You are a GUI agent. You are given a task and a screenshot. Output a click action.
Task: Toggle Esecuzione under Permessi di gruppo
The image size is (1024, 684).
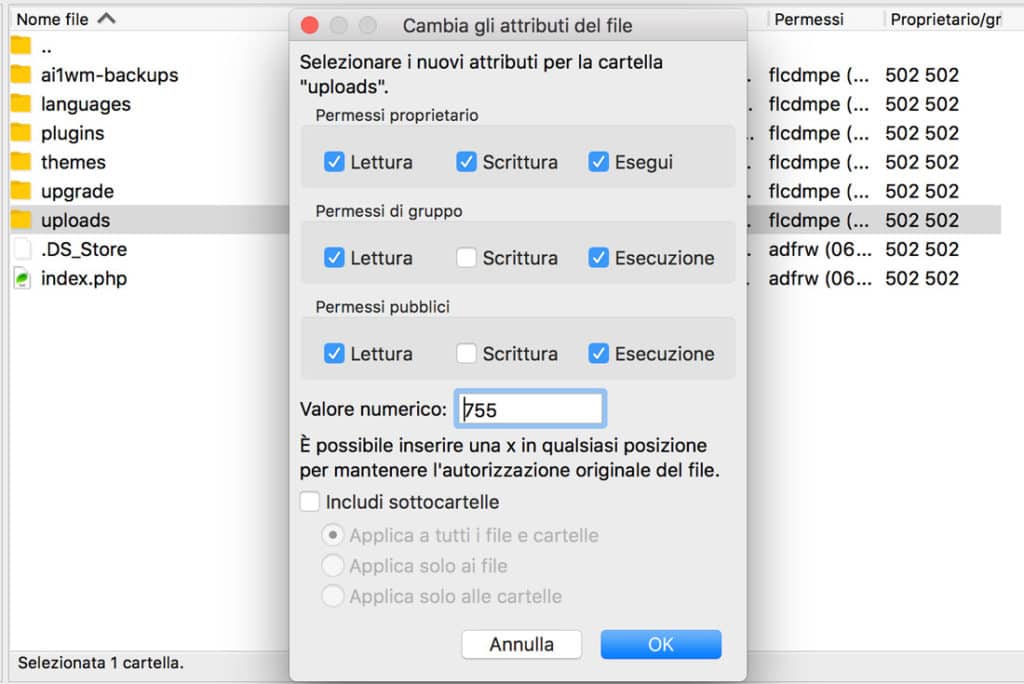(x=598, y=258)
